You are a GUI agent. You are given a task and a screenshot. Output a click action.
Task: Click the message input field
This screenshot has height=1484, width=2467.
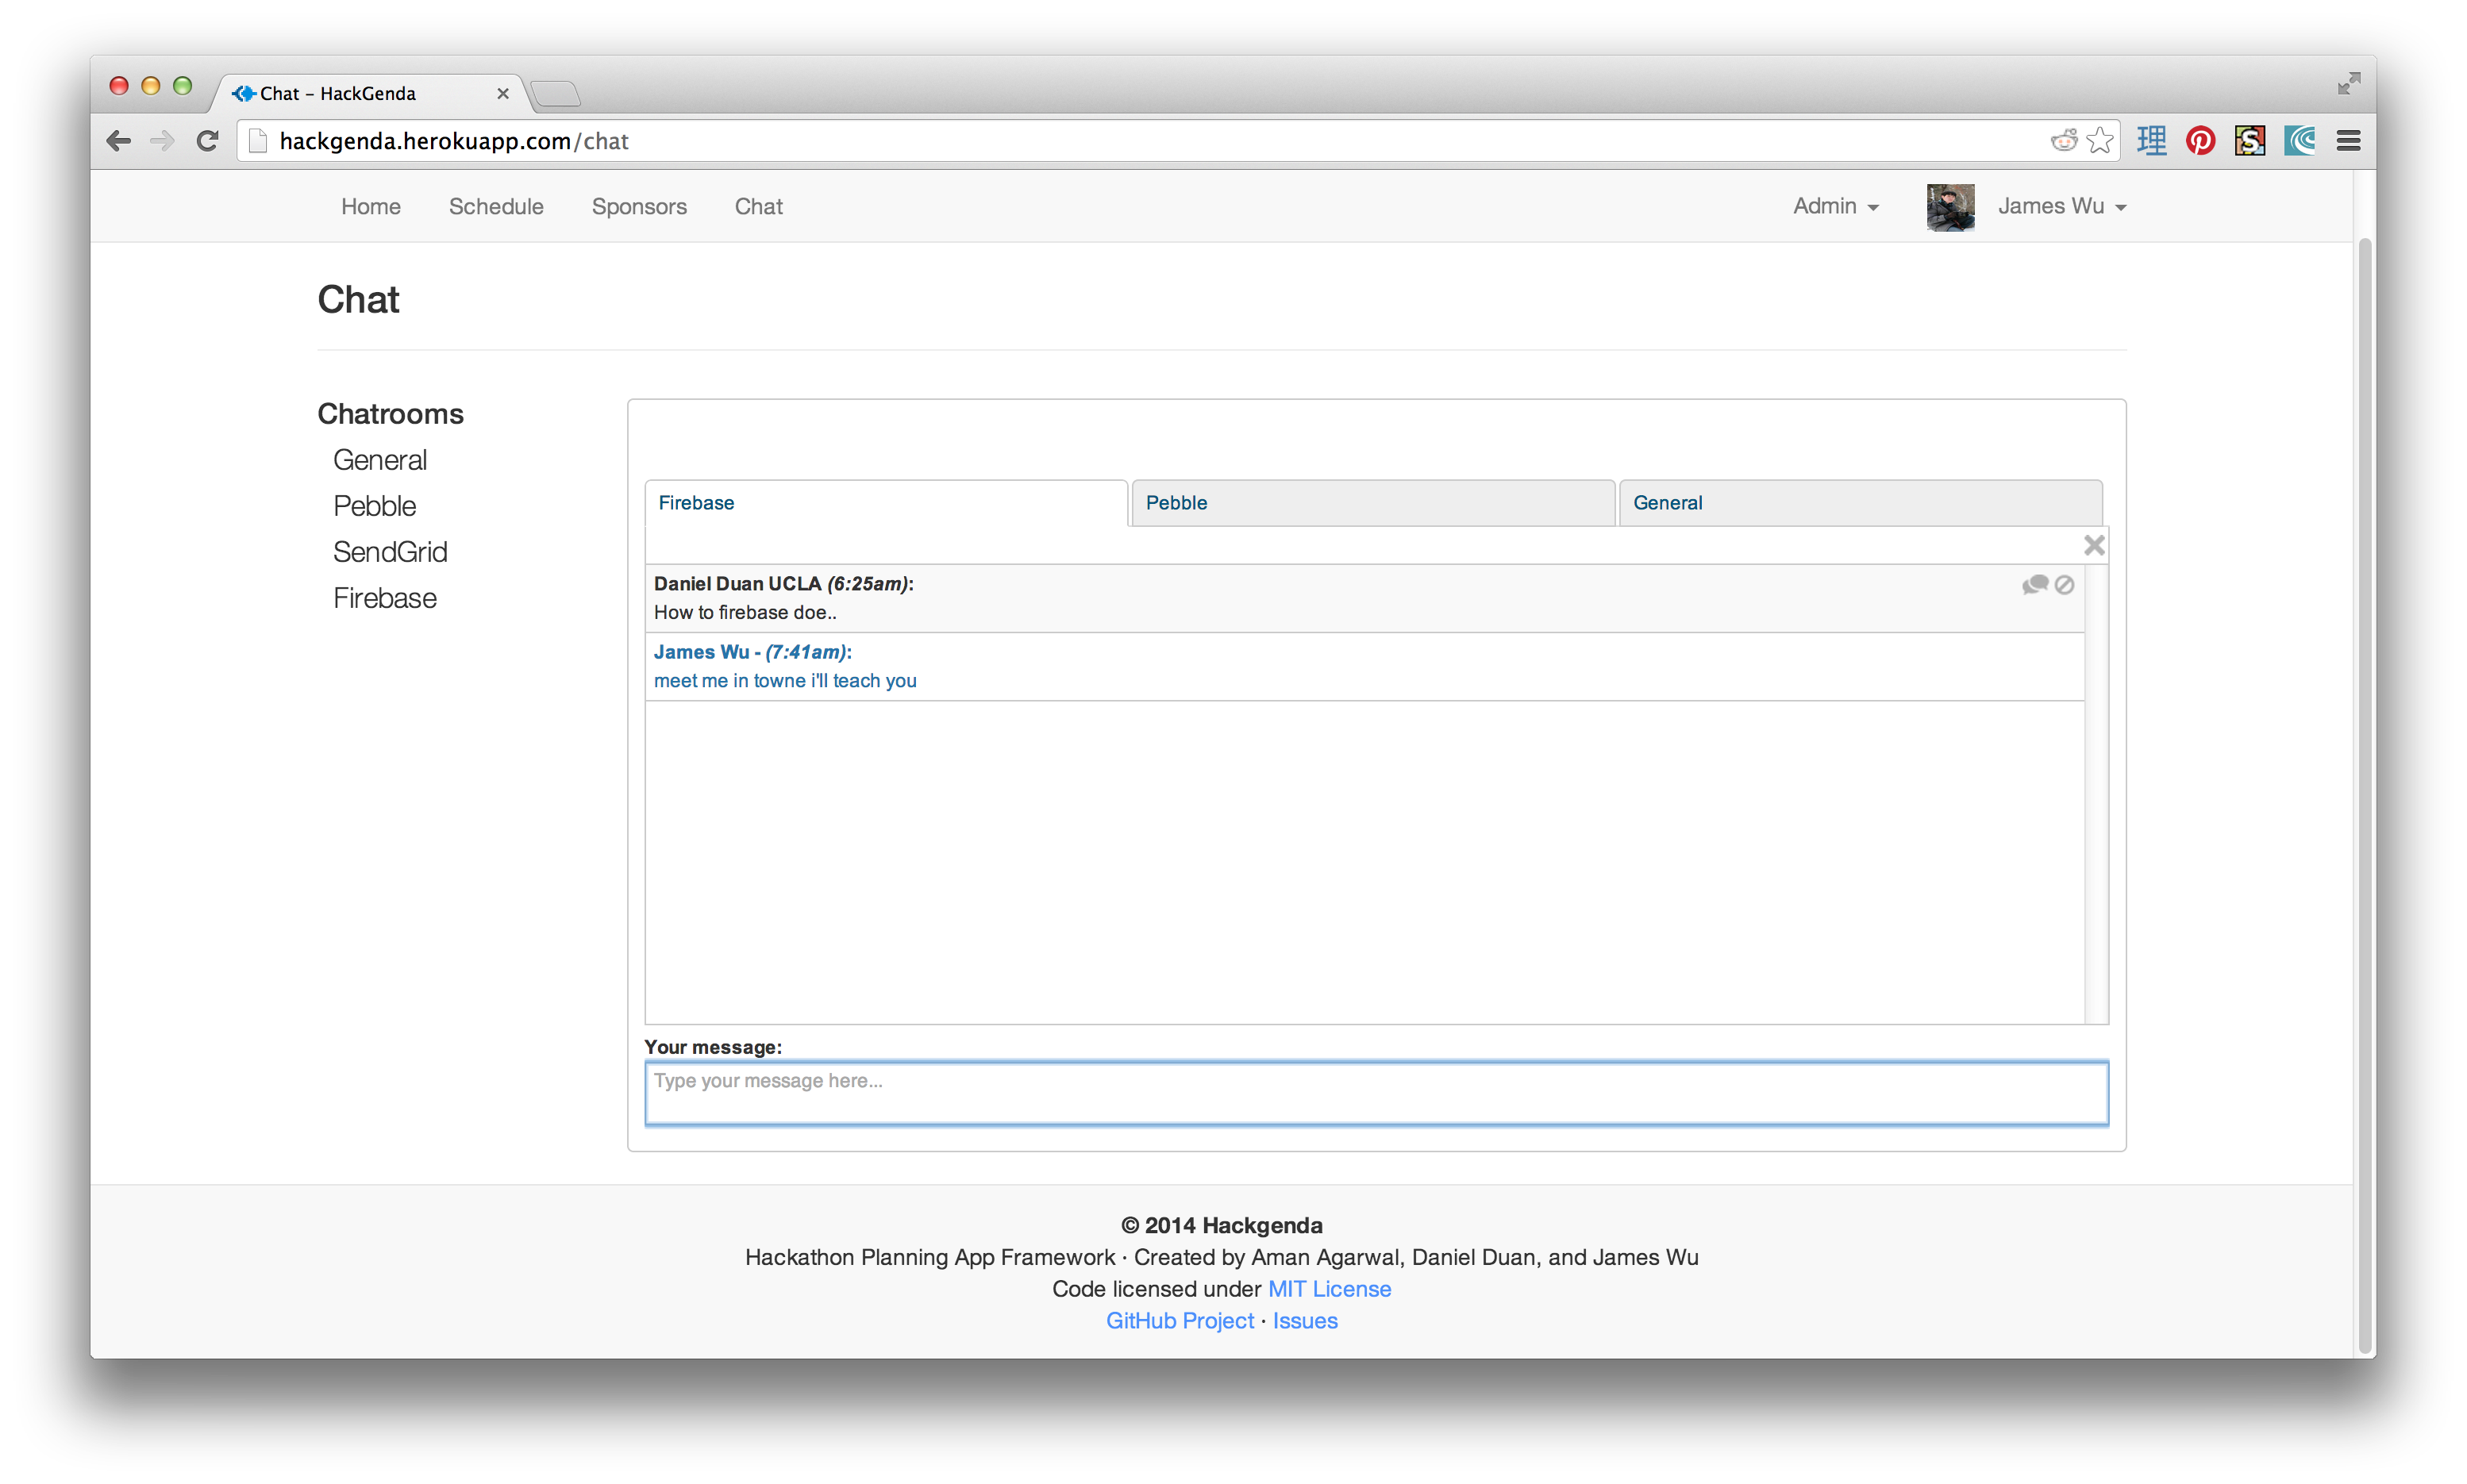click(1376, 1093)
